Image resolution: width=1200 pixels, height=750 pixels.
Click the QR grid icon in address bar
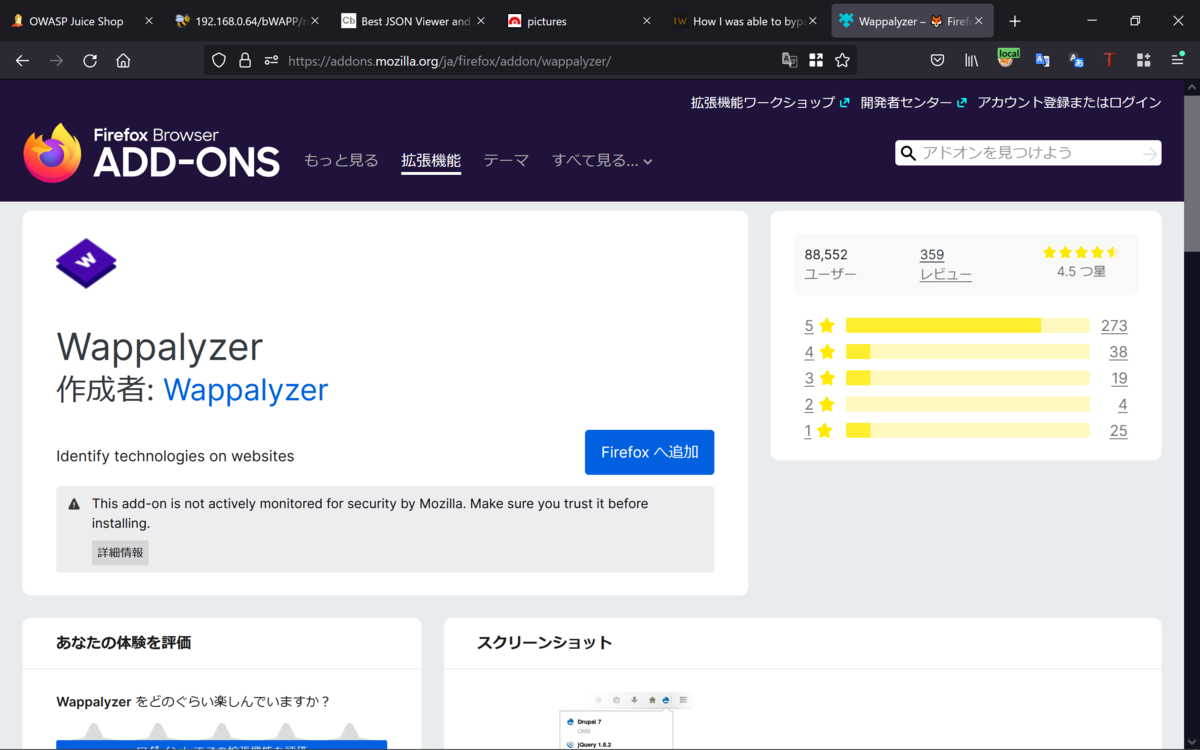[816, 60]
